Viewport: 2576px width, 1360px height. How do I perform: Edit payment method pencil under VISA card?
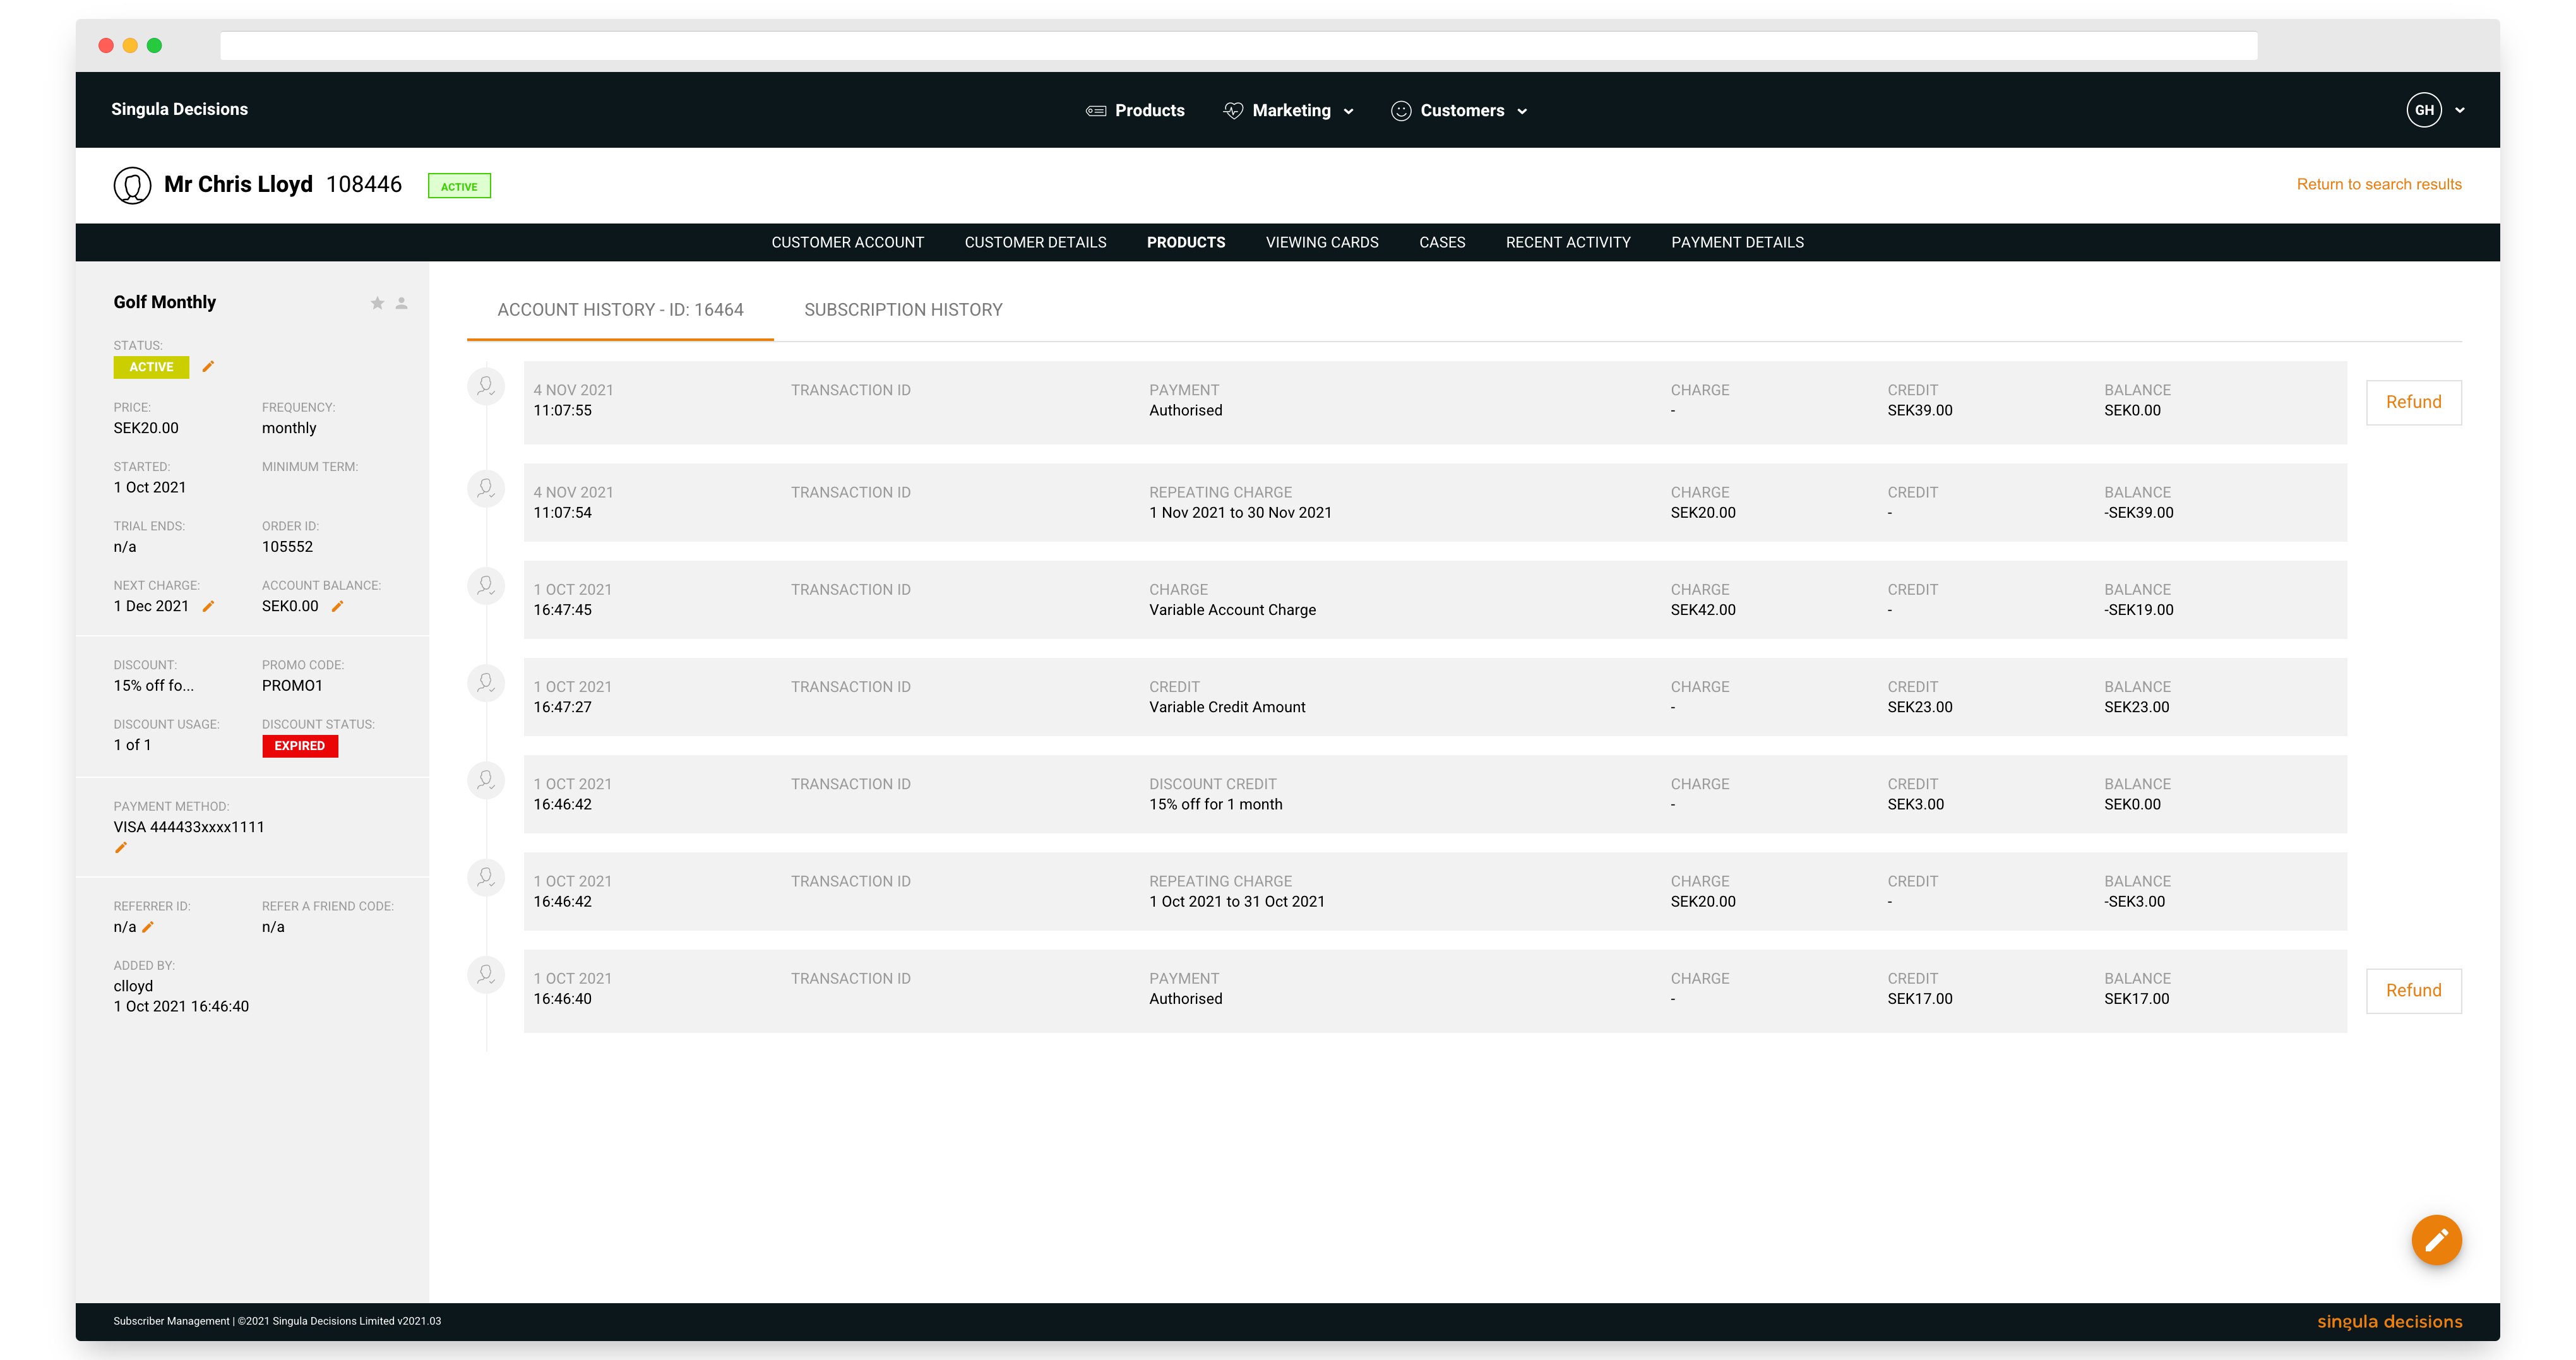(x=121, y=848)
